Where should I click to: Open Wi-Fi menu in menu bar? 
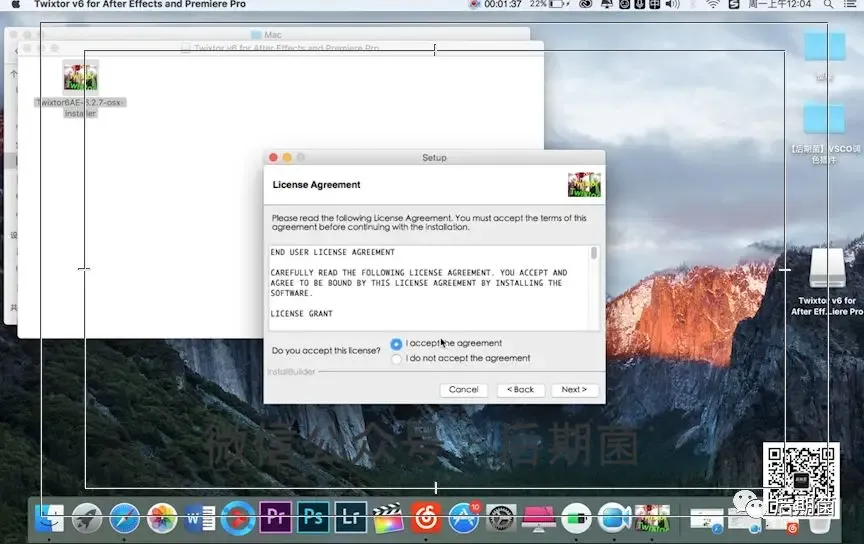(713, 4)
